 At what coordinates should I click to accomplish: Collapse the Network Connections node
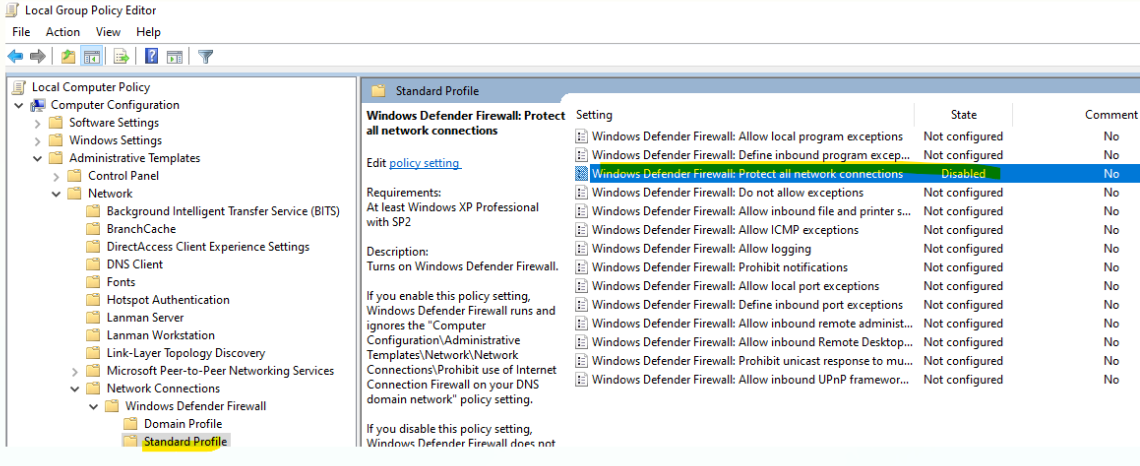coord(75,388)
